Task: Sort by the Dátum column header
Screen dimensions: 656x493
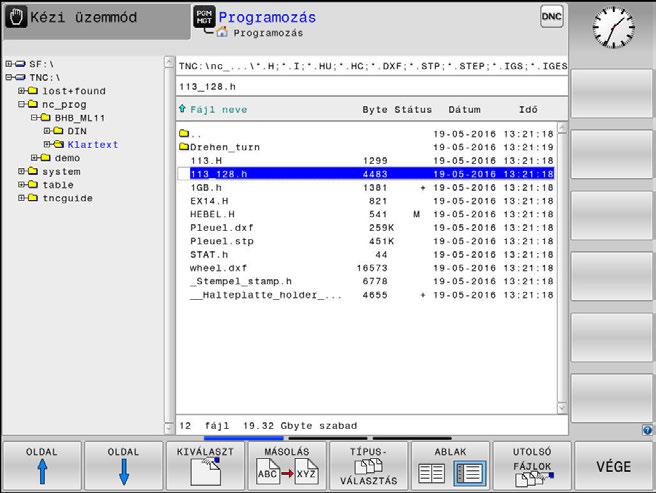Action: [x=464, y=110]
